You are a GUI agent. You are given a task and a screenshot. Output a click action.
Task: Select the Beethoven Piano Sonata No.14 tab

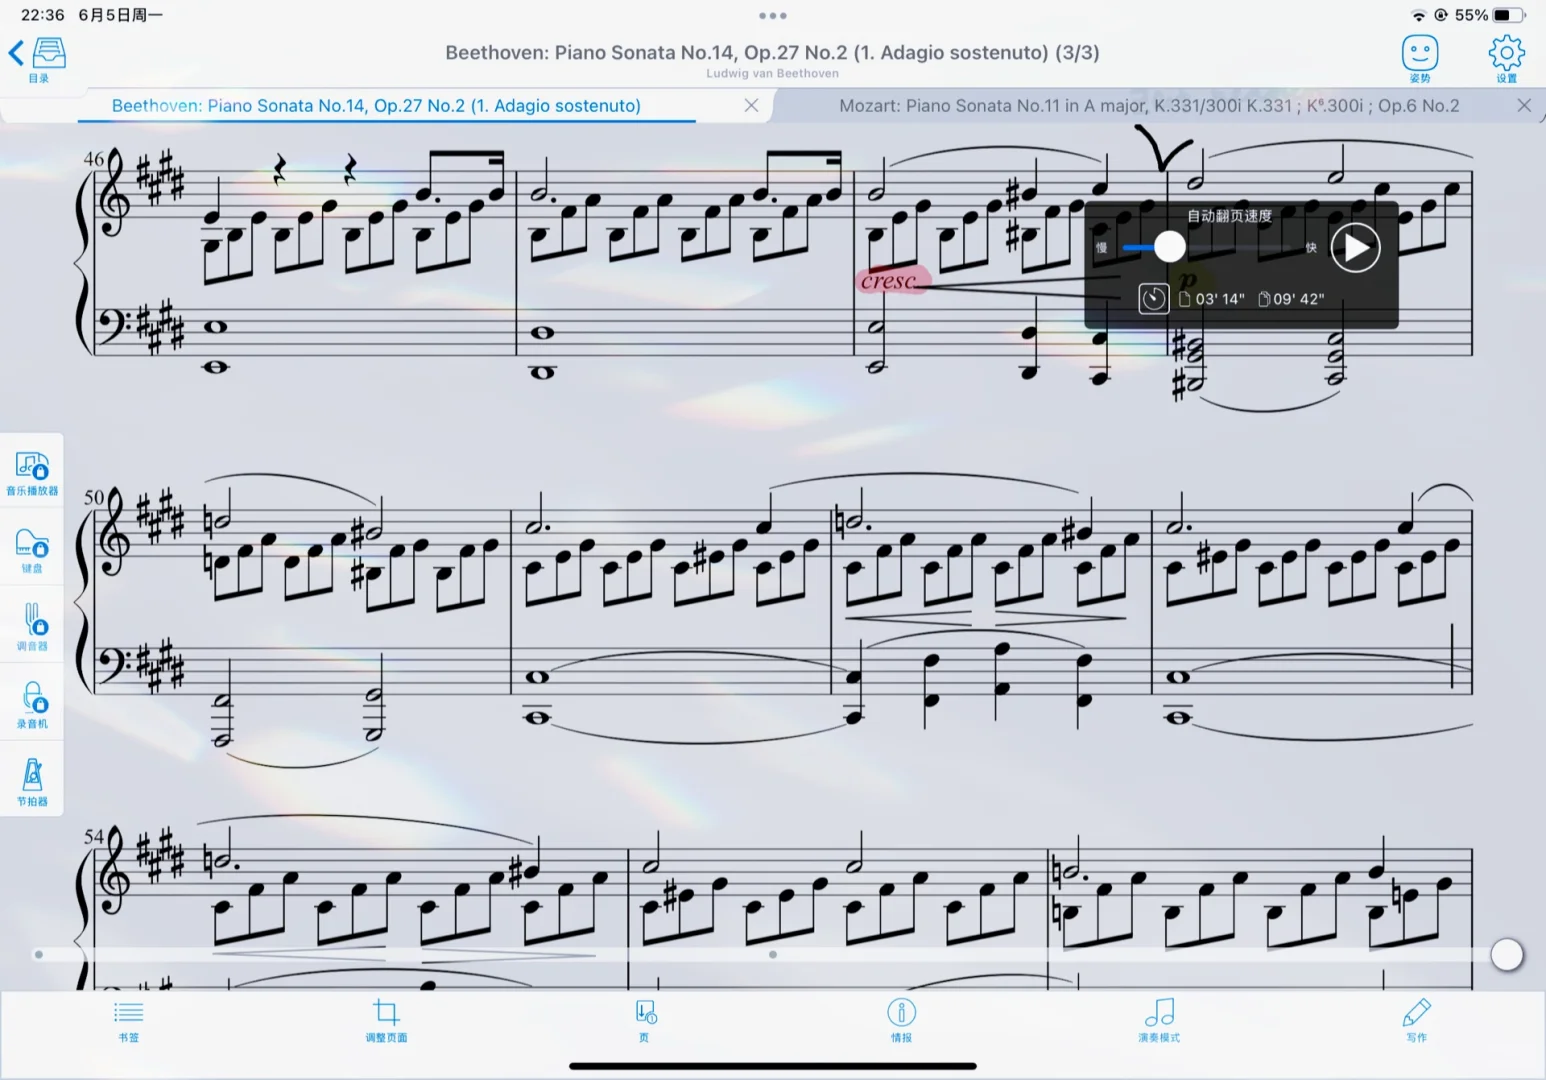(x=376, y=106)
